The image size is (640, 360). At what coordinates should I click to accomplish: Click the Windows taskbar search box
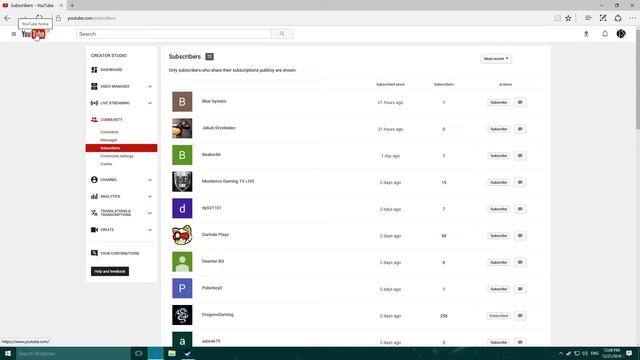73,353
